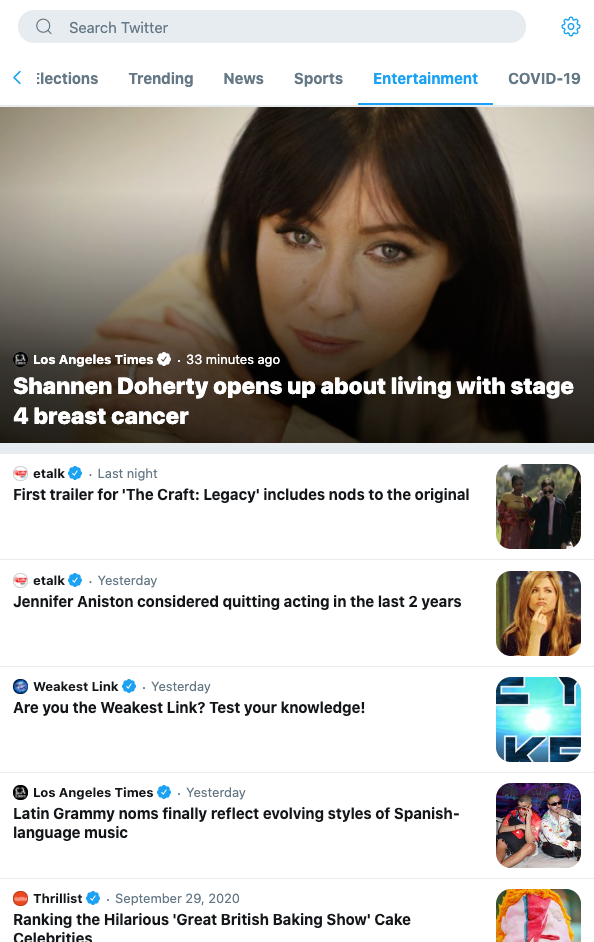Viewport: 594px width, 942px height.
Task: Click the Thrillist profile avatar
Action: click(x=20, y=899)
